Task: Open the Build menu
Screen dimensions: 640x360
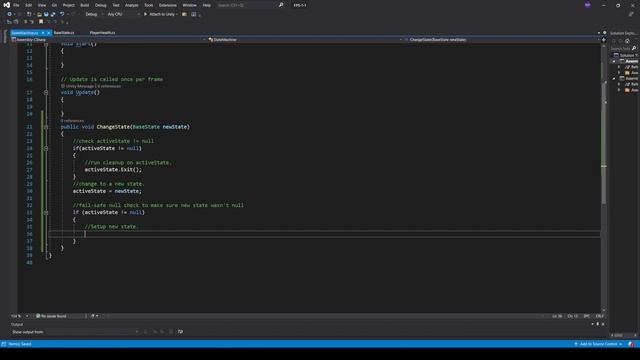Action: coord(84,5)
